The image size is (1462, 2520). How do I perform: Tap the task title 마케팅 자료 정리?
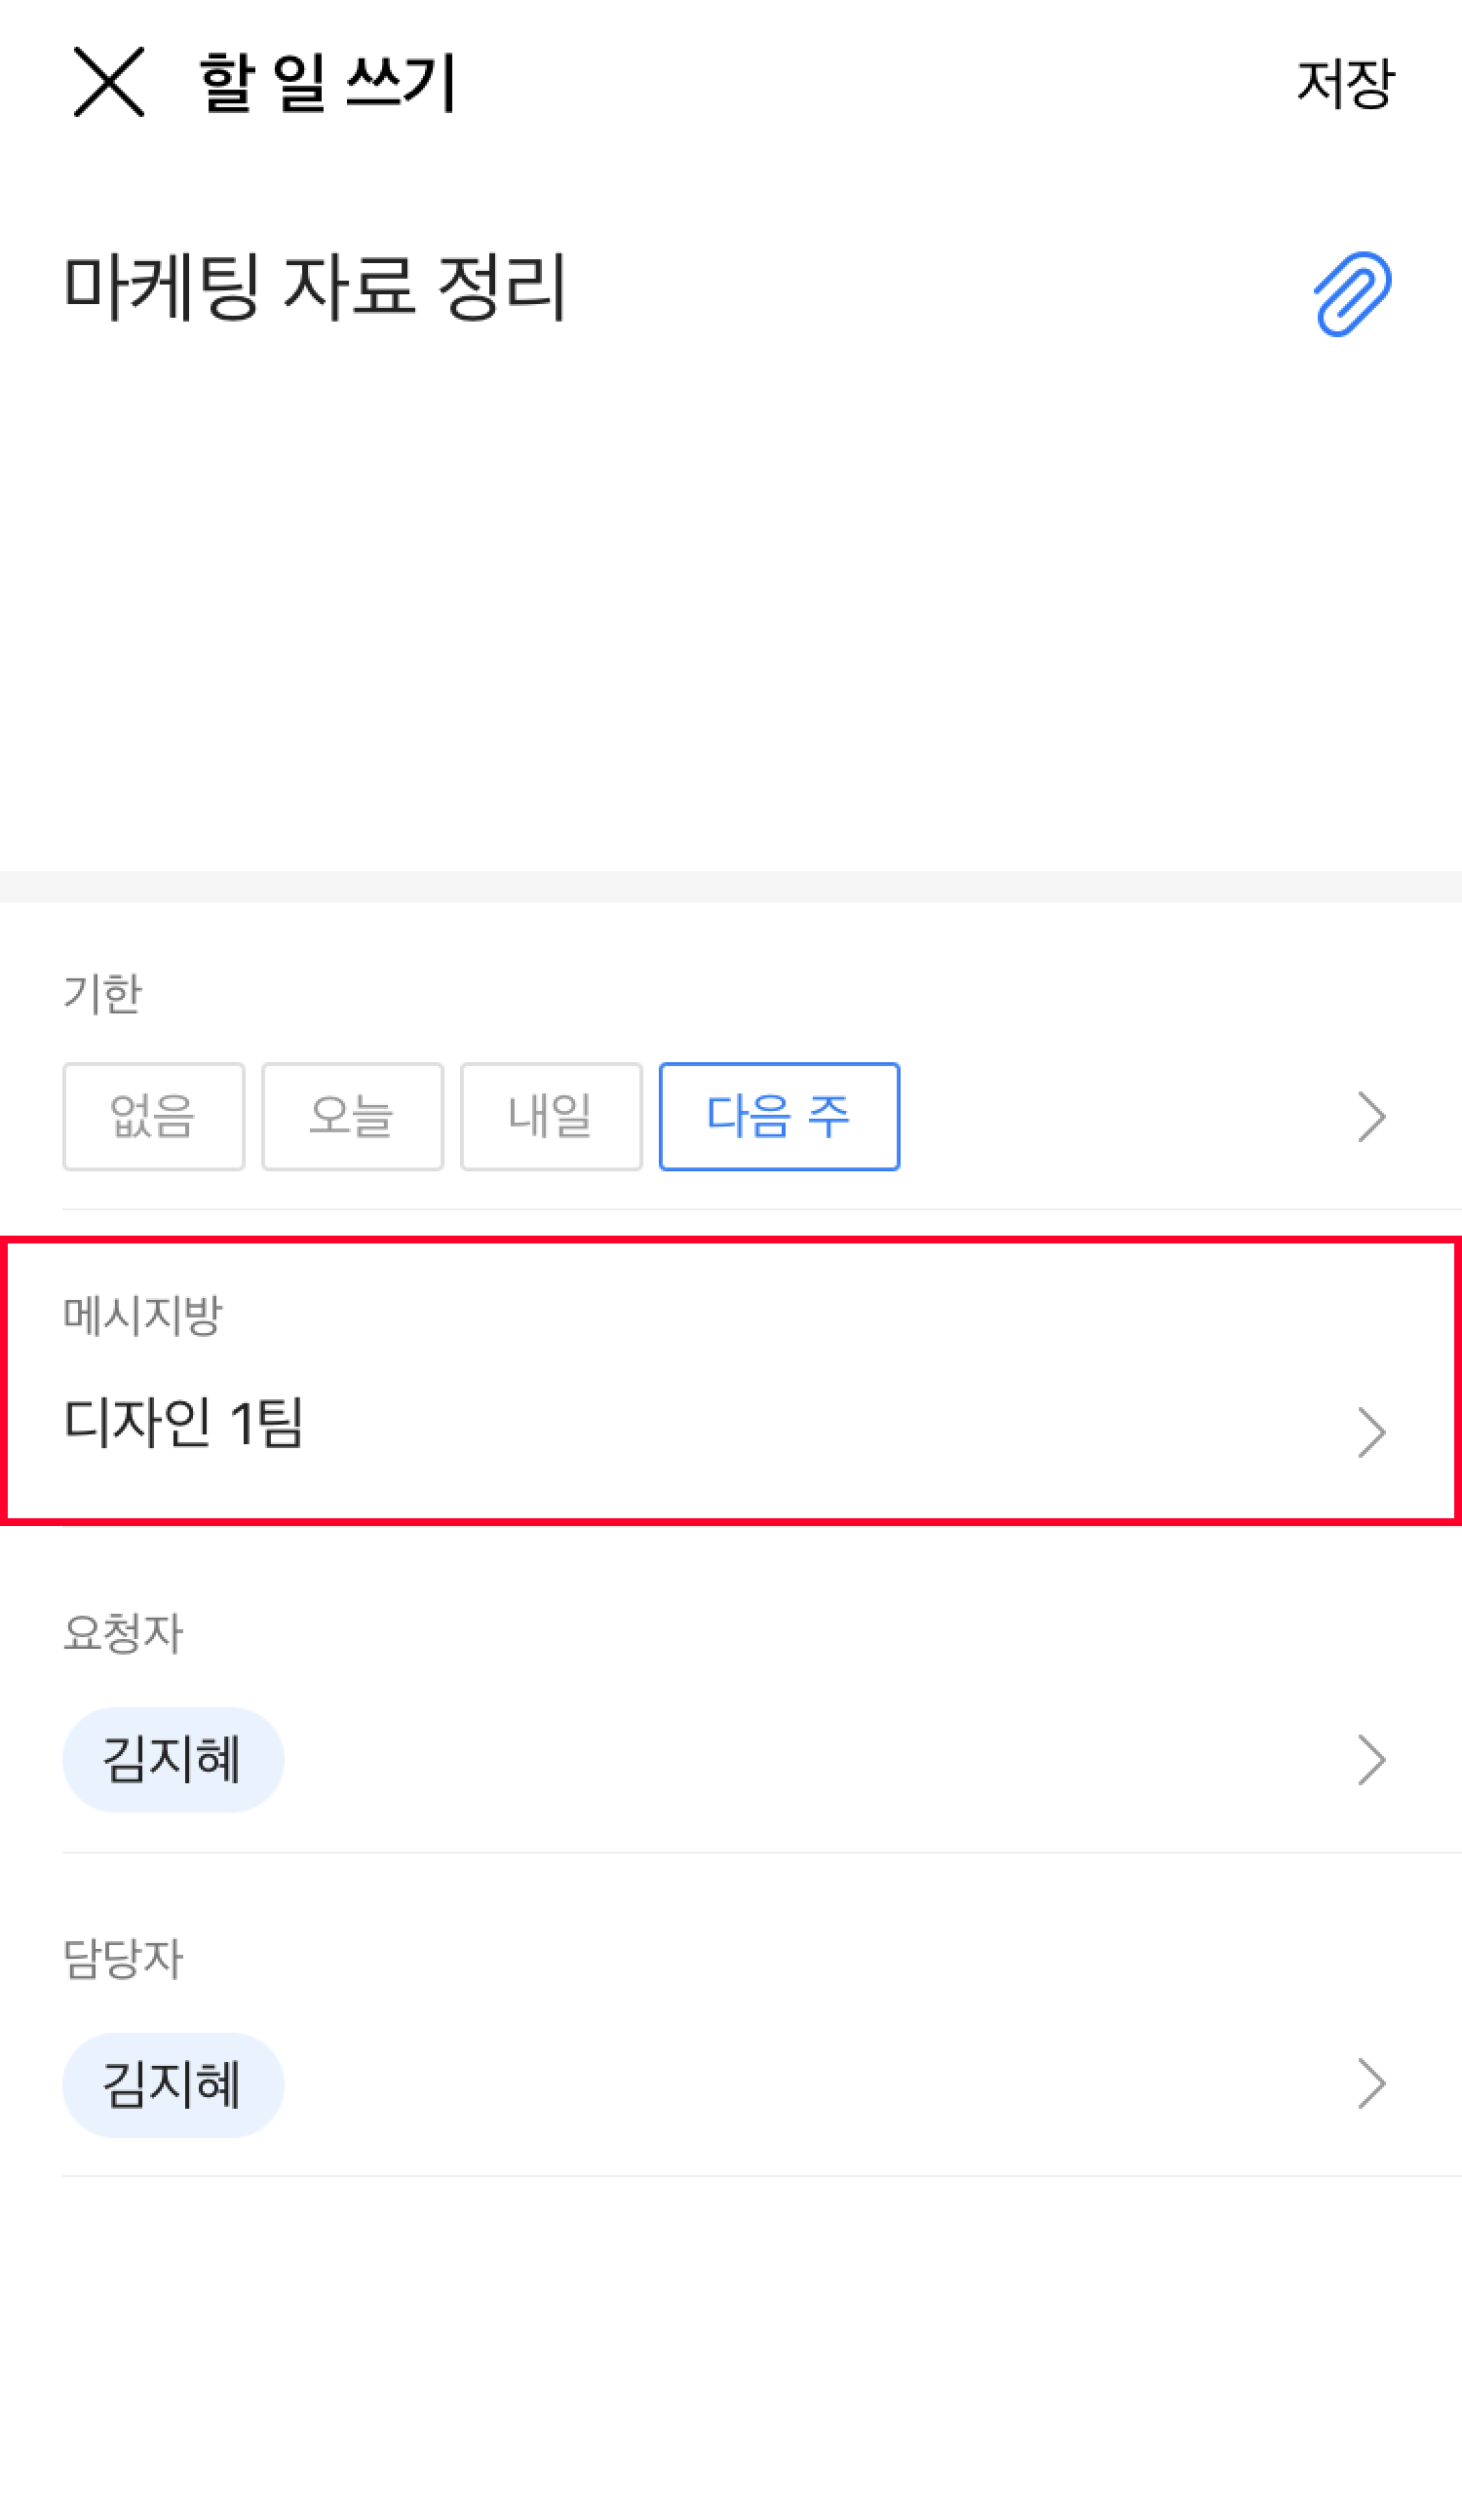click(315, 288)
